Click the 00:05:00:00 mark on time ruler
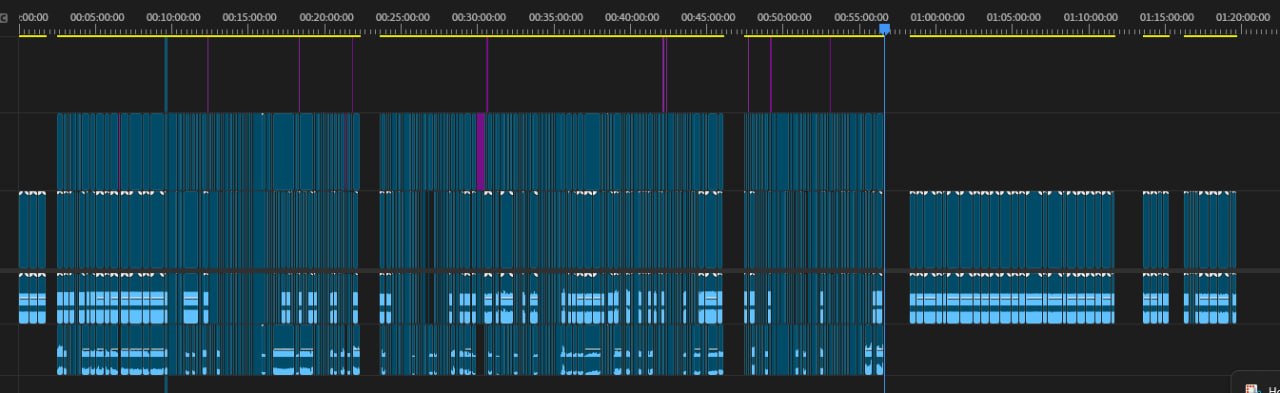This screenshot has height=393, width=1280. pos(97,17)
